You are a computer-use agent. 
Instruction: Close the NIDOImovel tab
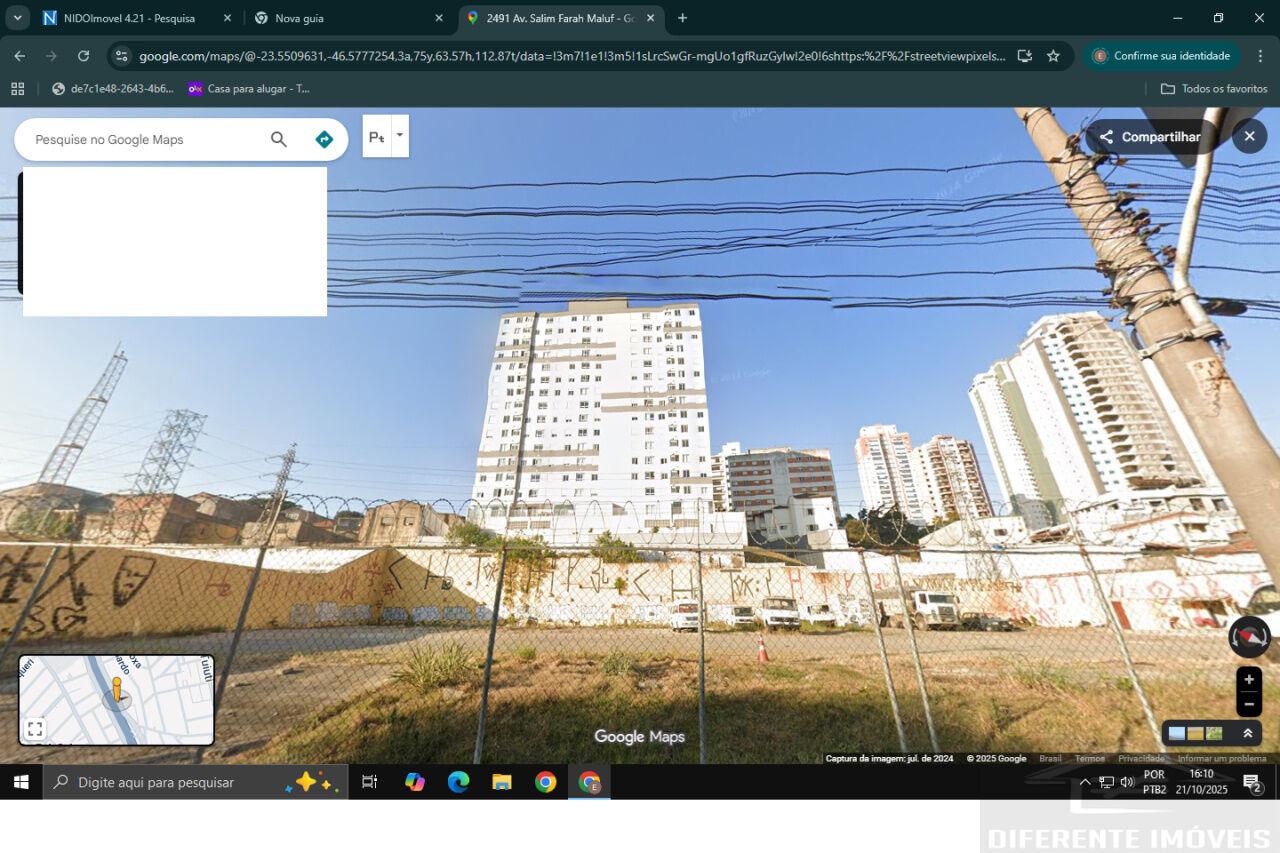227,18
